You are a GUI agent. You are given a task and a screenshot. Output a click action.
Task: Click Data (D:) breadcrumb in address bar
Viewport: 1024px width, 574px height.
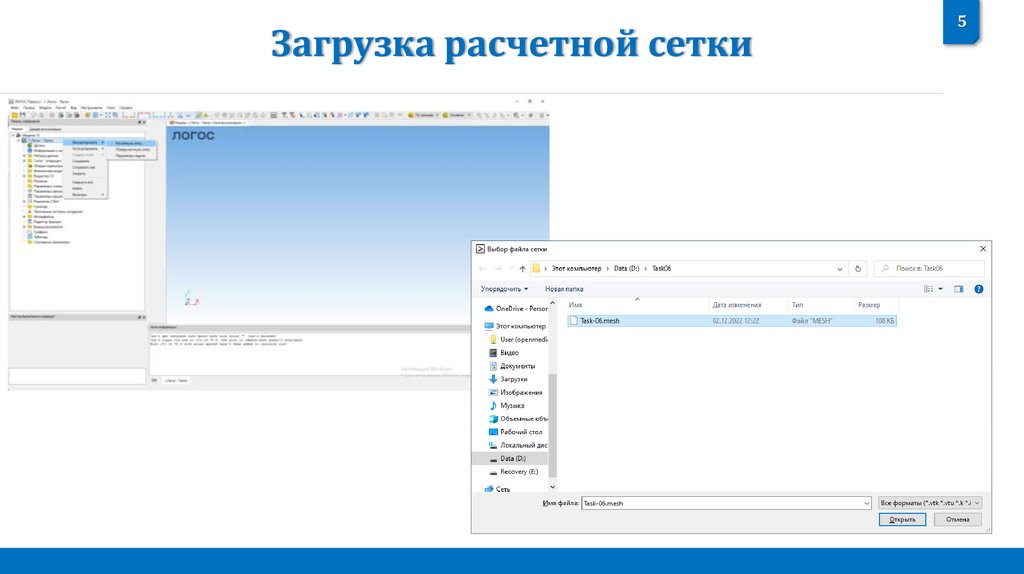click(x=626, y=268)
